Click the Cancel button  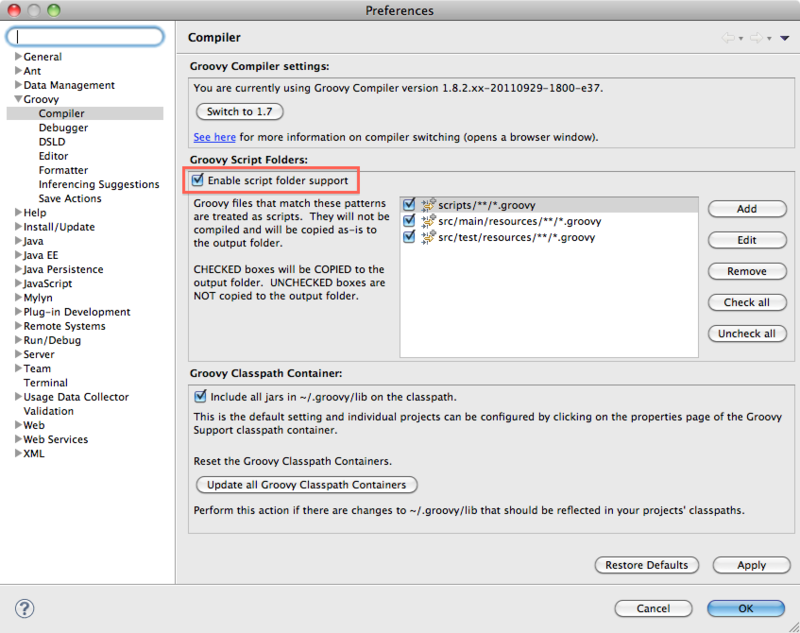click(x=653, y=608)
